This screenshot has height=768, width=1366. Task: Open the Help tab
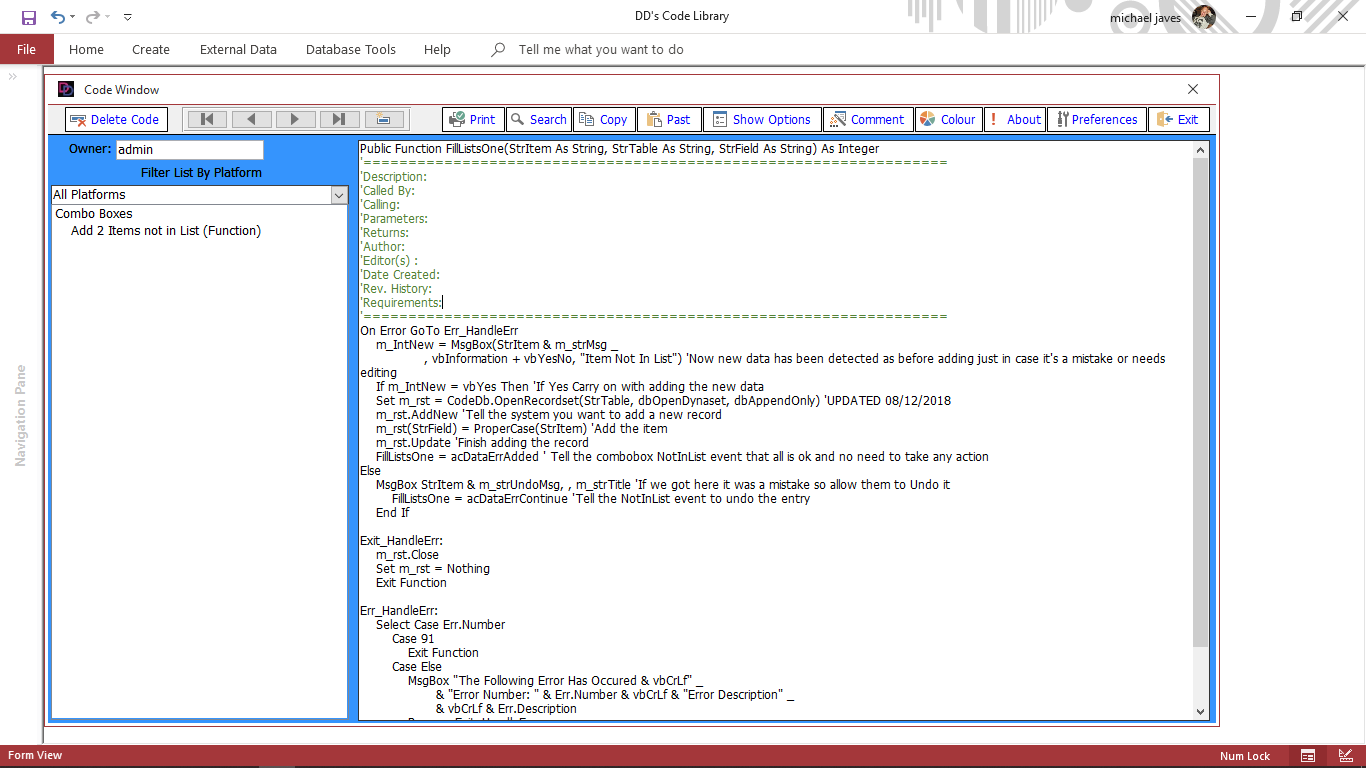tap(437, 49)
